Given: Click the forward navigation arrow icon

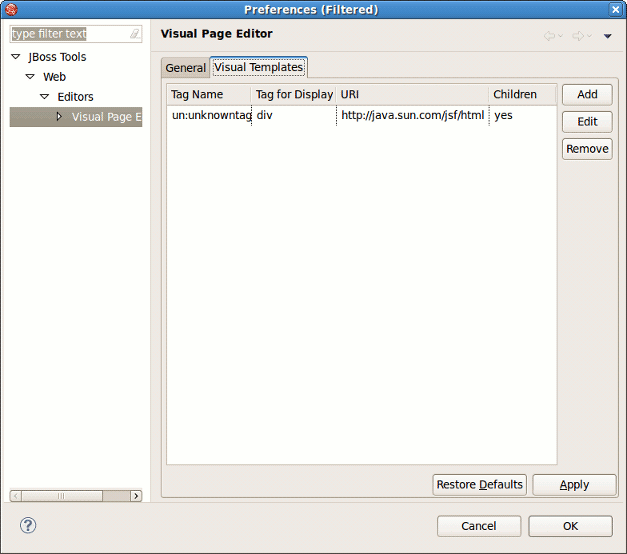Looking at the screenshot, I should tap(577, 36).
